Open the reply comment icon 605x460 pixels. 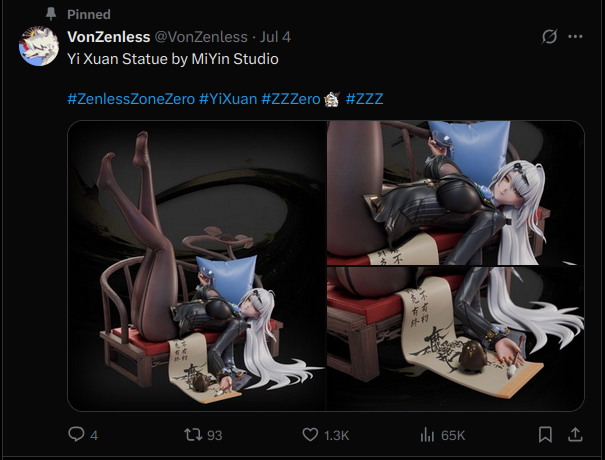coord(76,434)
